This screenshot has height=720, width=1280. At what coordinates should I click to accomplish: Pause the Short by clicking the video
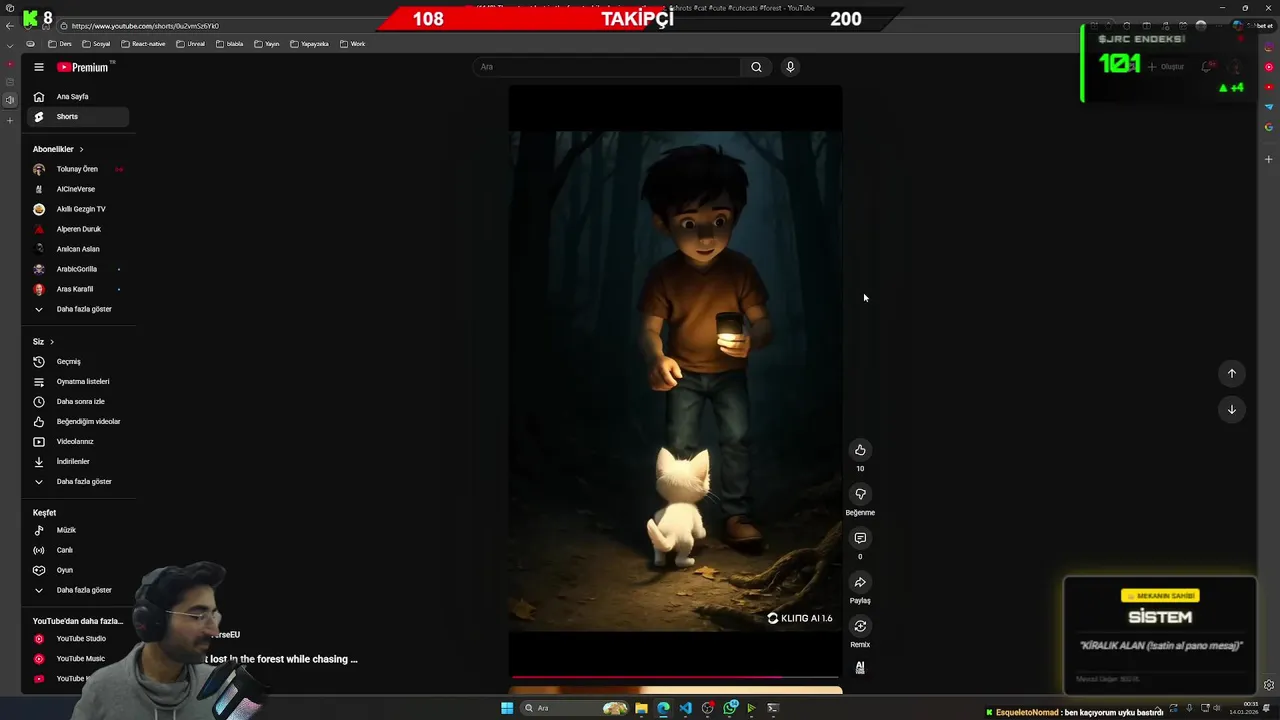coord(675,380)
